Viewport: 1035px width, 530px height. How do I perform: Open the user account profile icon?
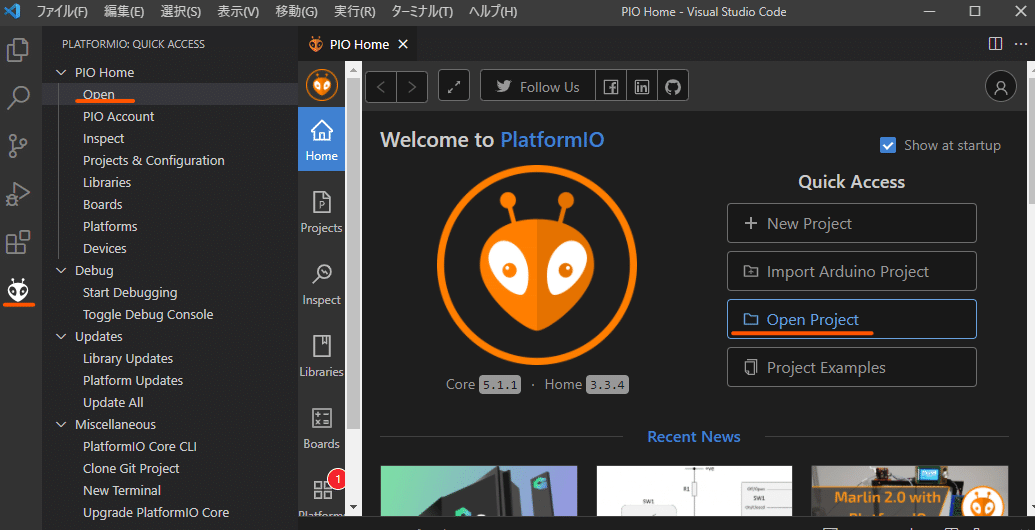[1001, 86]
